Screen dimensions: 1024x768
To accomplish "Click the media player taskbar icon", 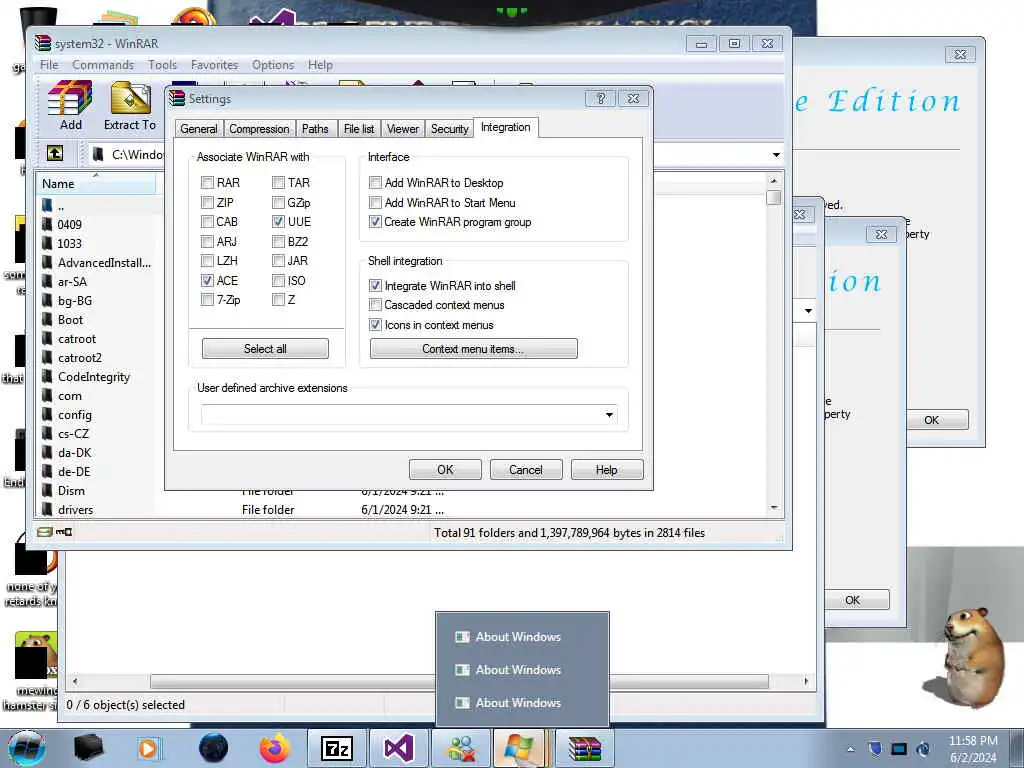I will pyautogui.click(x=148, y=748).
